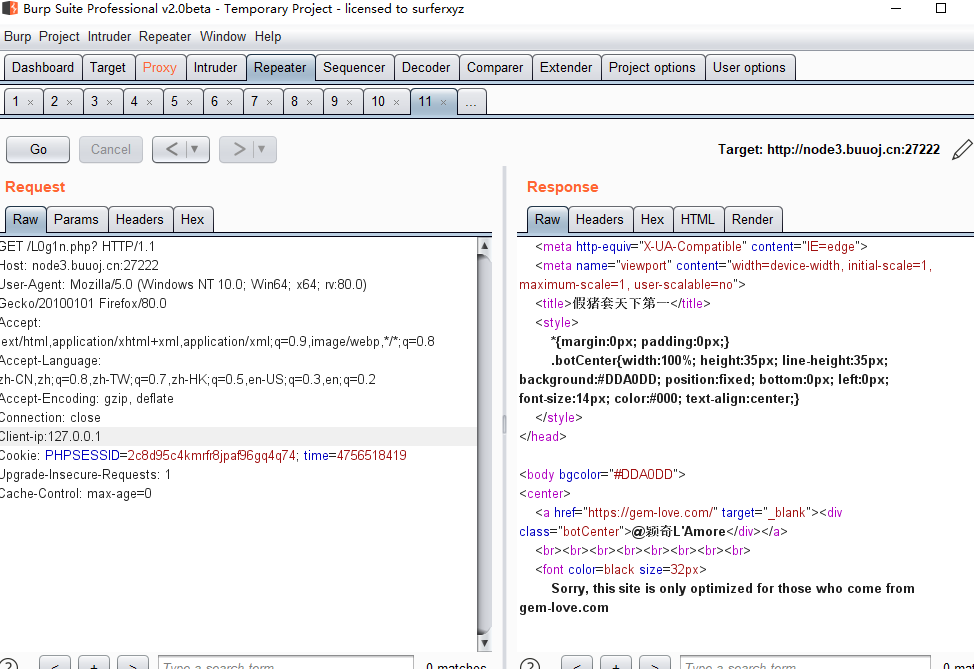Open the Project menu
Screen dimensions: 974x669
(59, 36)
